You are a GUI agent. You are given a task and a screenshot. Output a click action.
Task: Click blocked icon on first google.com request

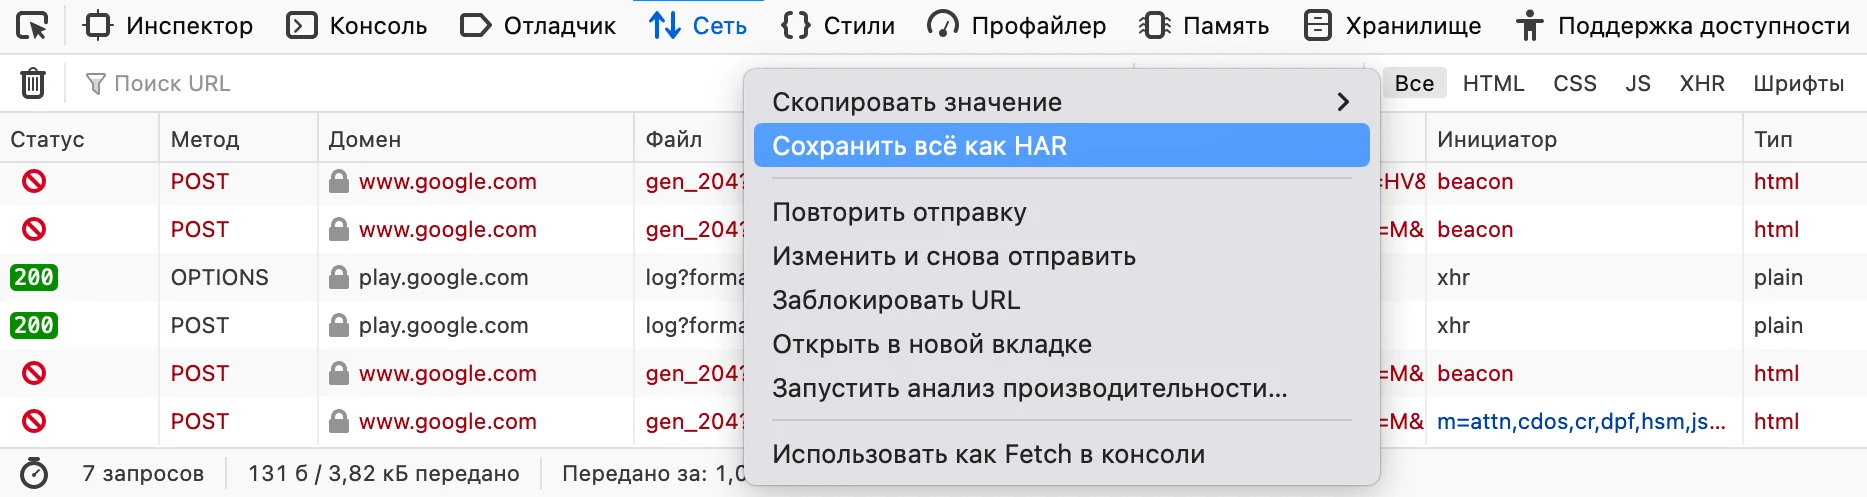coord(34,181)
